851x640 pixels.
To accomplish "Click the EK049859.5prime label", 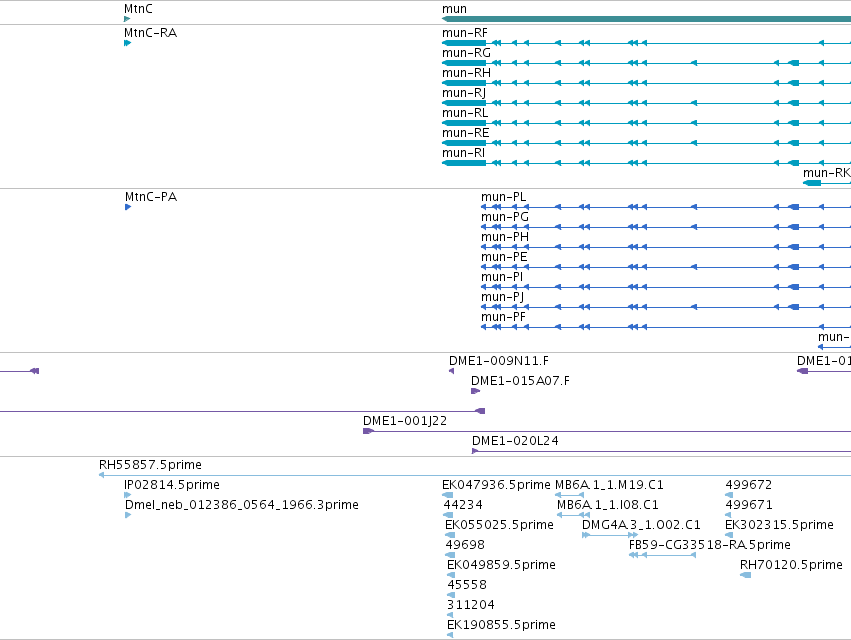I will click(501, 565).
